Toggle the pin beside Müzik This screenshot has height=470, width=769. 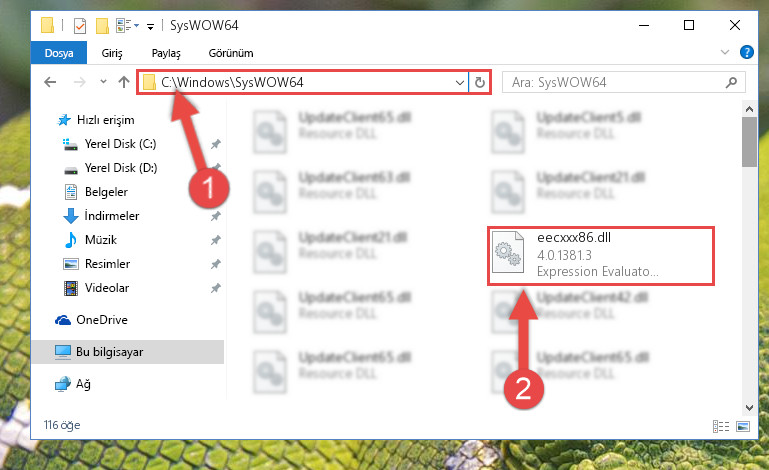215,240
